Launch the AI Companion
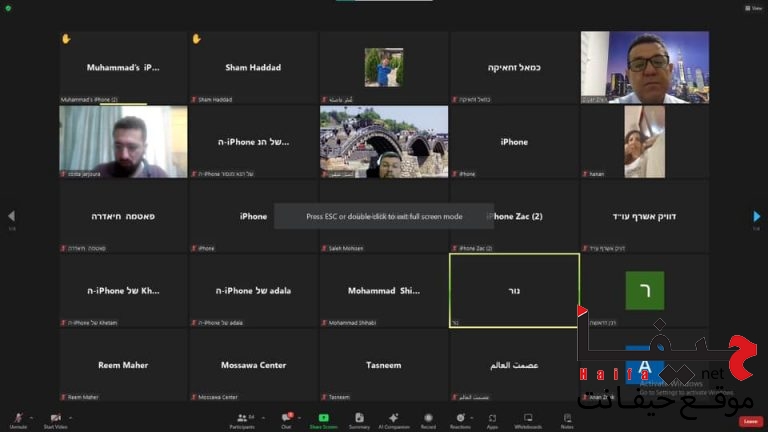This screenshot has width=768, height=432. click(393, 418)
